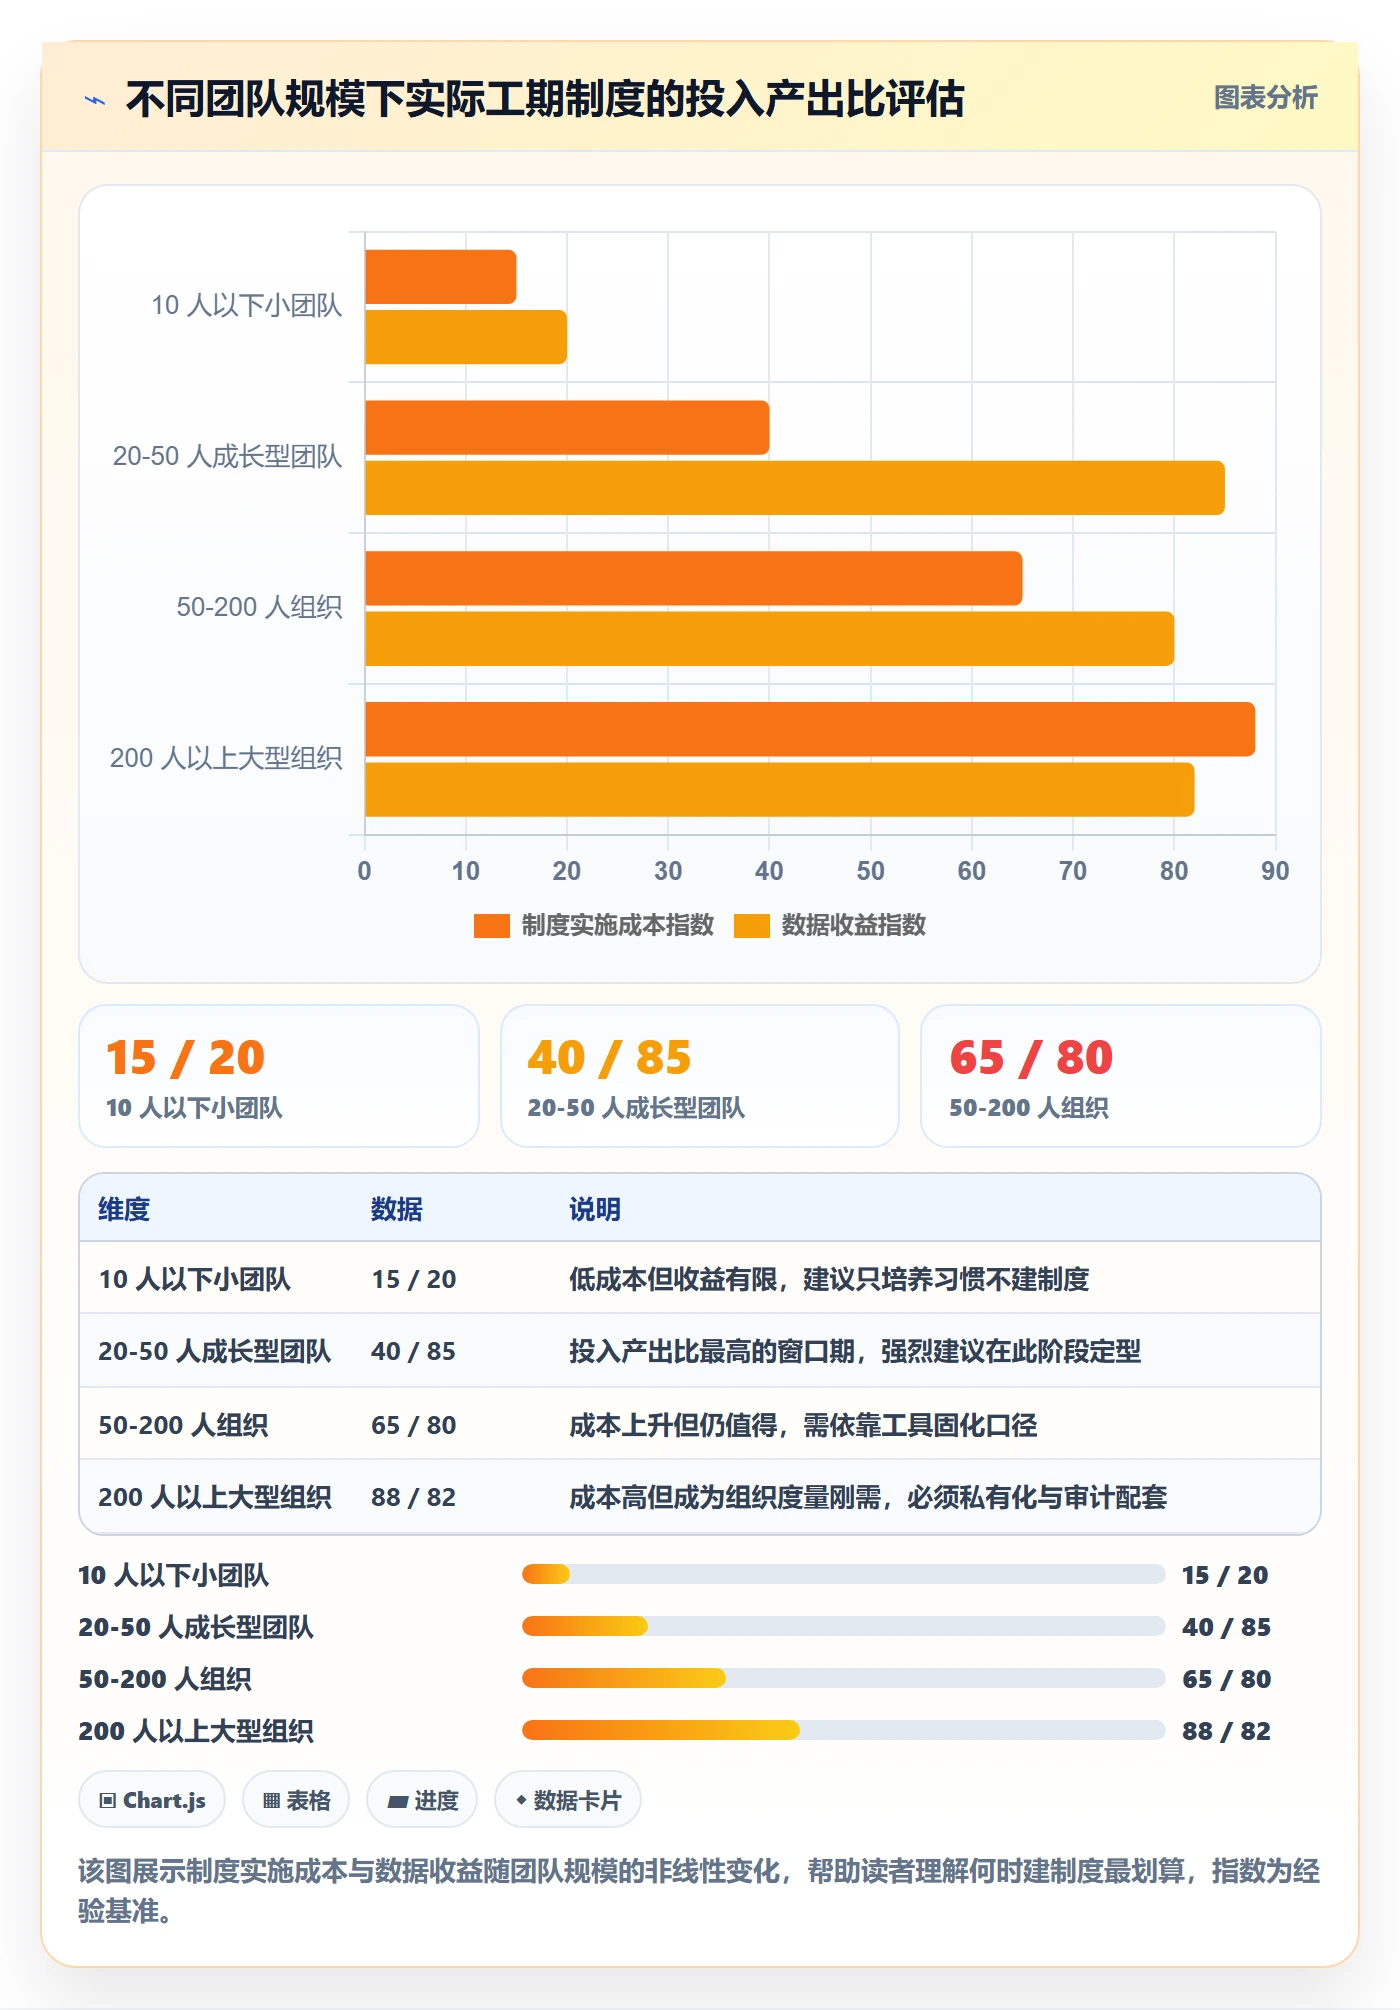Click the cost bar for 20-50 人成长型团队
Image resolution: width=1400 pixels, height=2010 pixels.
click(x=567, y=428)
